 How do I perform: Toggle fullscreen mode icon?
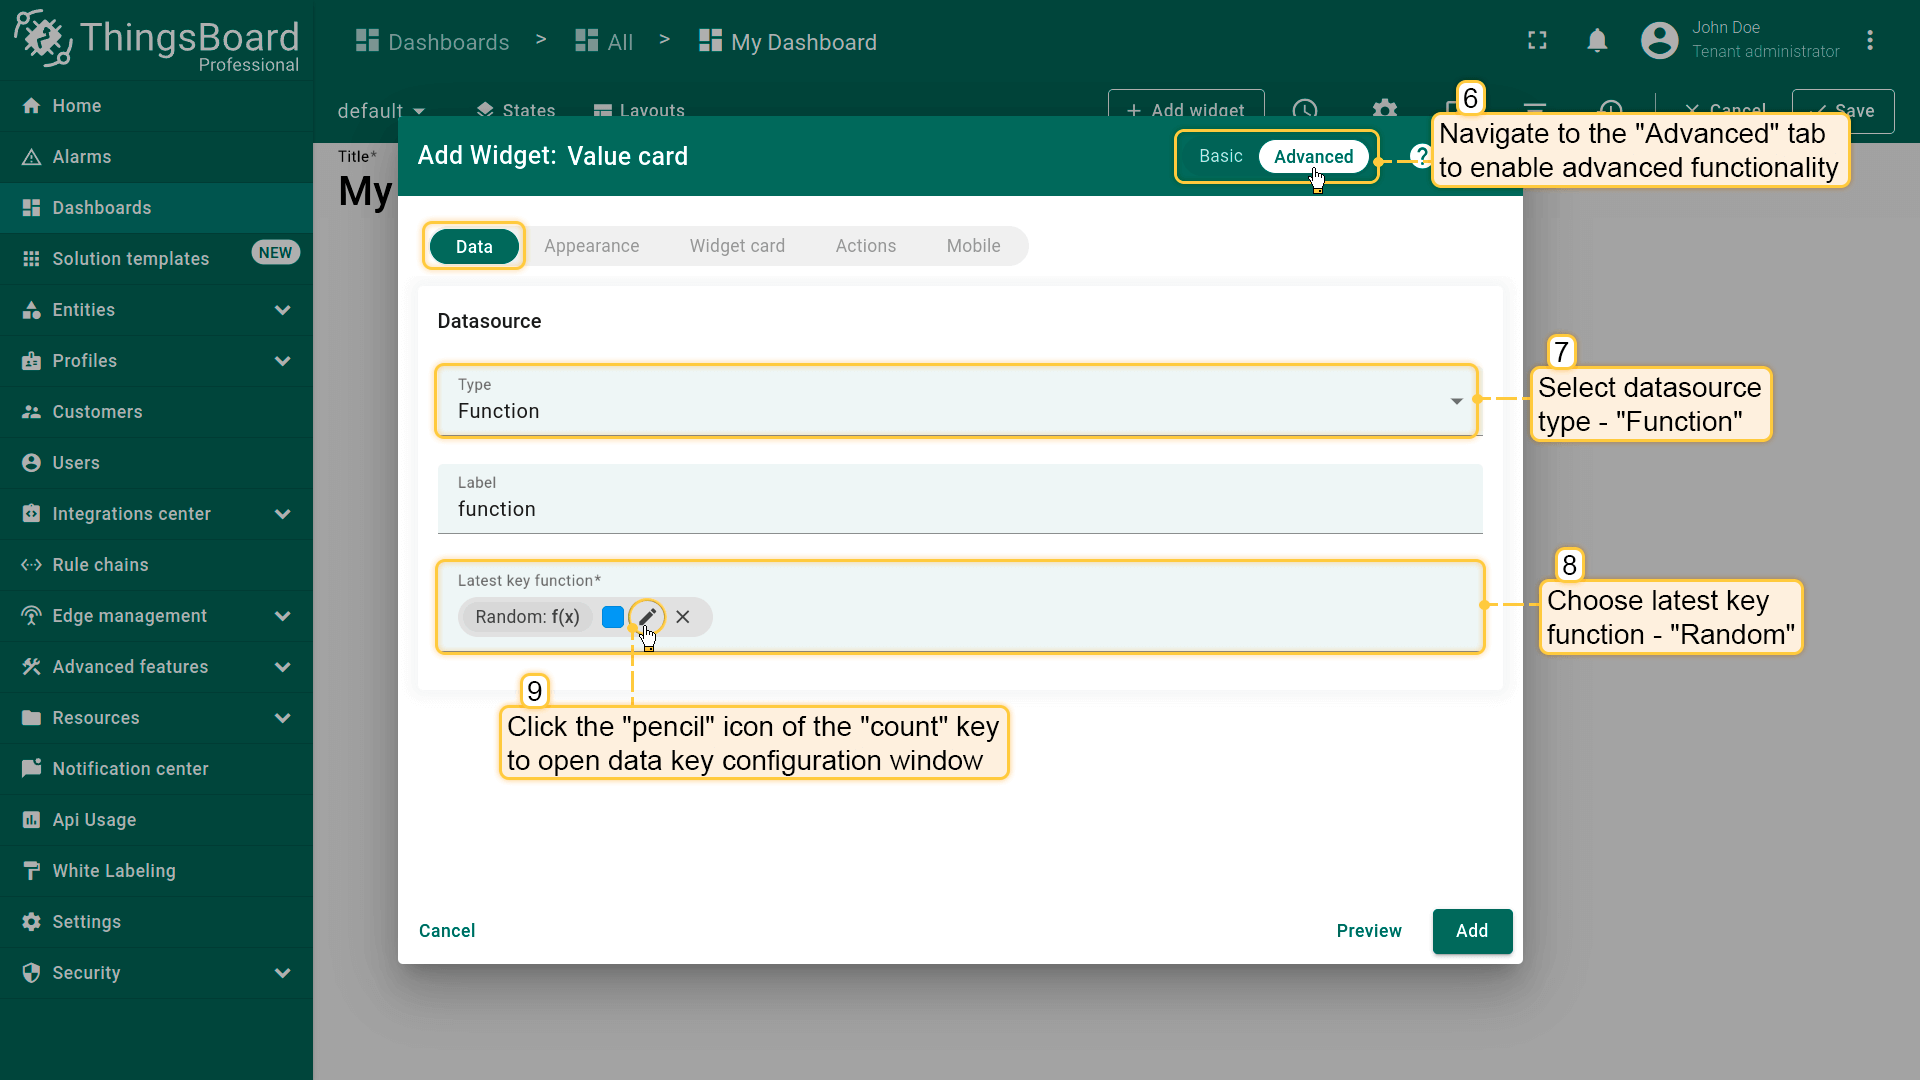[x=1537, y=41]
